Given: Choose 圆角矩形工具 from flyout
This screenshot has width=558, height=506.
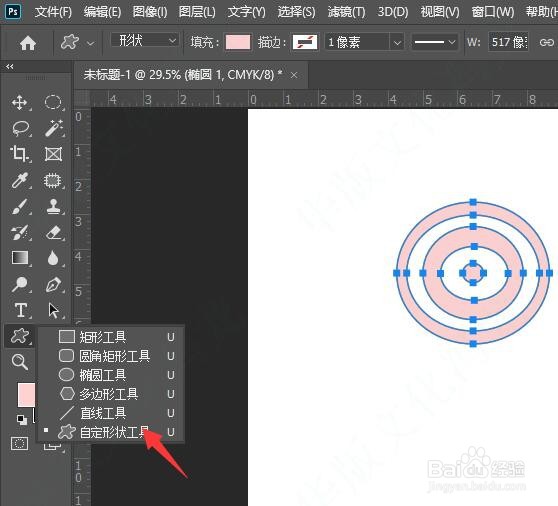Looking at the screenshot, I should point(111,356).
